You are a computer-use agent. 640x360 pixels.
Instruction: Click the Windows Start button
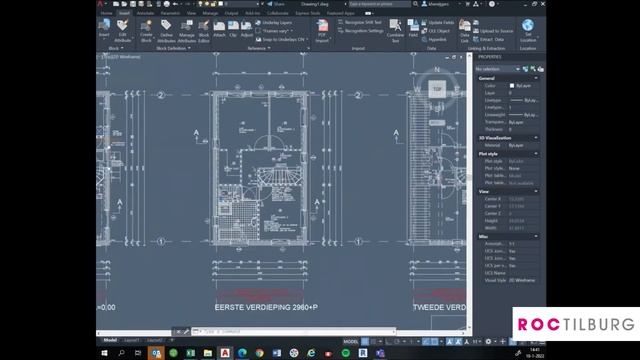point(104,353)
